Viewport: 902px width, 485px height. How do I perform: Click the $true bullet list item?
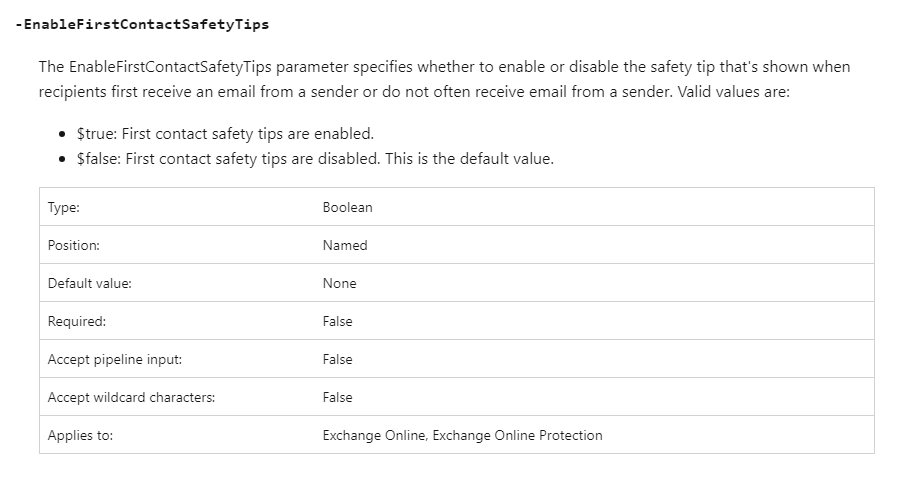pyautogui.click(x=226, y=133)
